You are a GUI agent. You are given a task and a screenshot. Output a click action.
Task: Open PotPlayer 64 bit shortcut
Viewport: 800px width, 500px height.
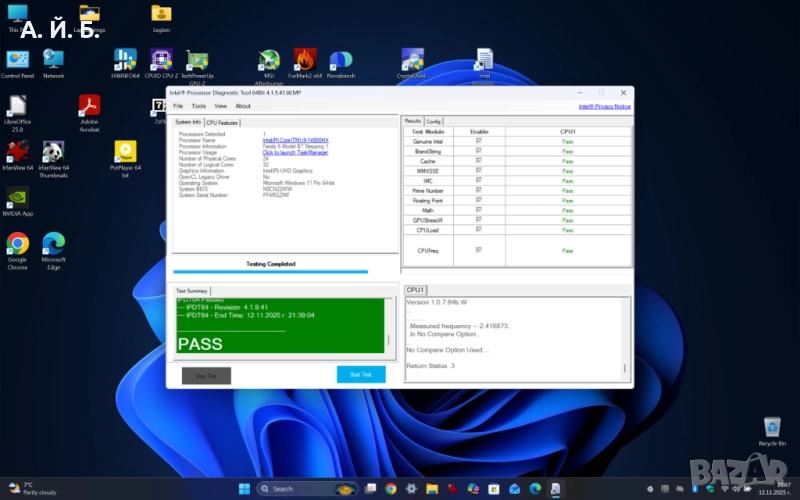click(x=125, y=152)
